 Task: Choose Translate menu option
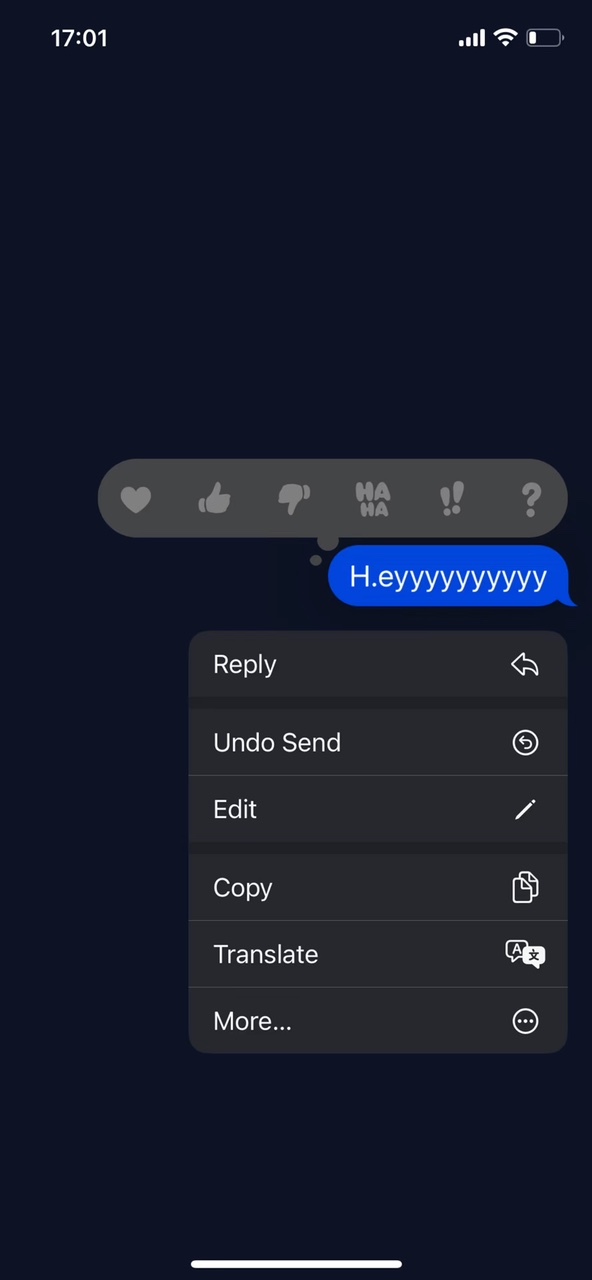tap(378, 954)
